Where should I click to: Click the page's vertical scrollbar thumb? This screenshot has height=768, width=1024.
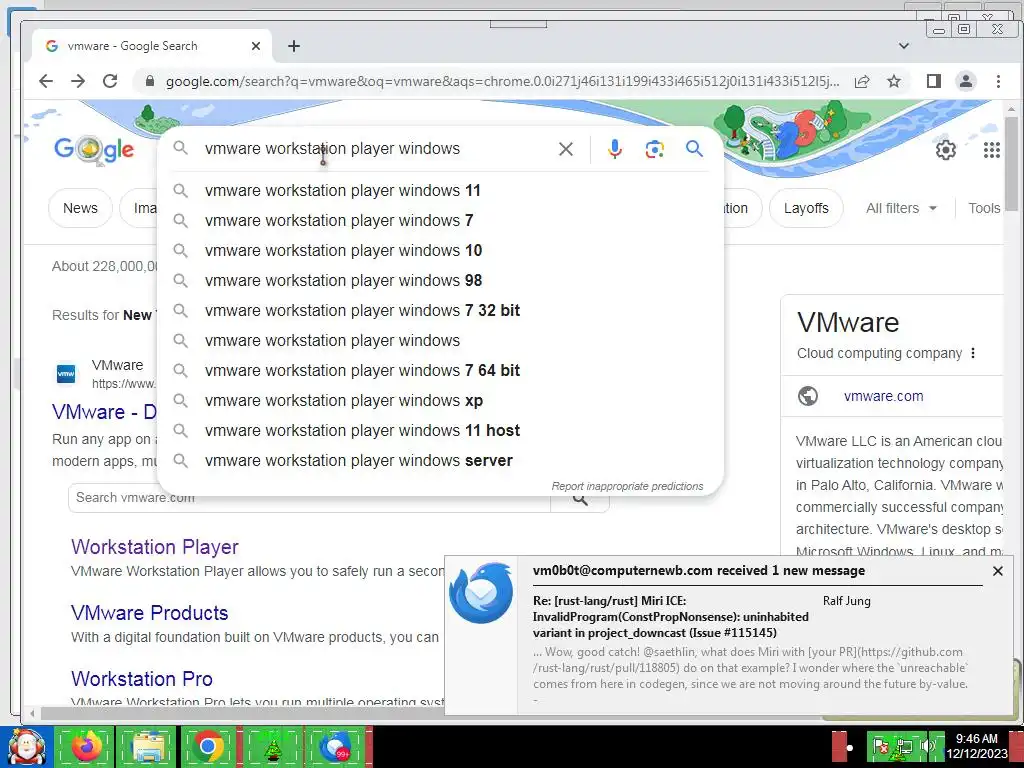(x=1012, y=164)
